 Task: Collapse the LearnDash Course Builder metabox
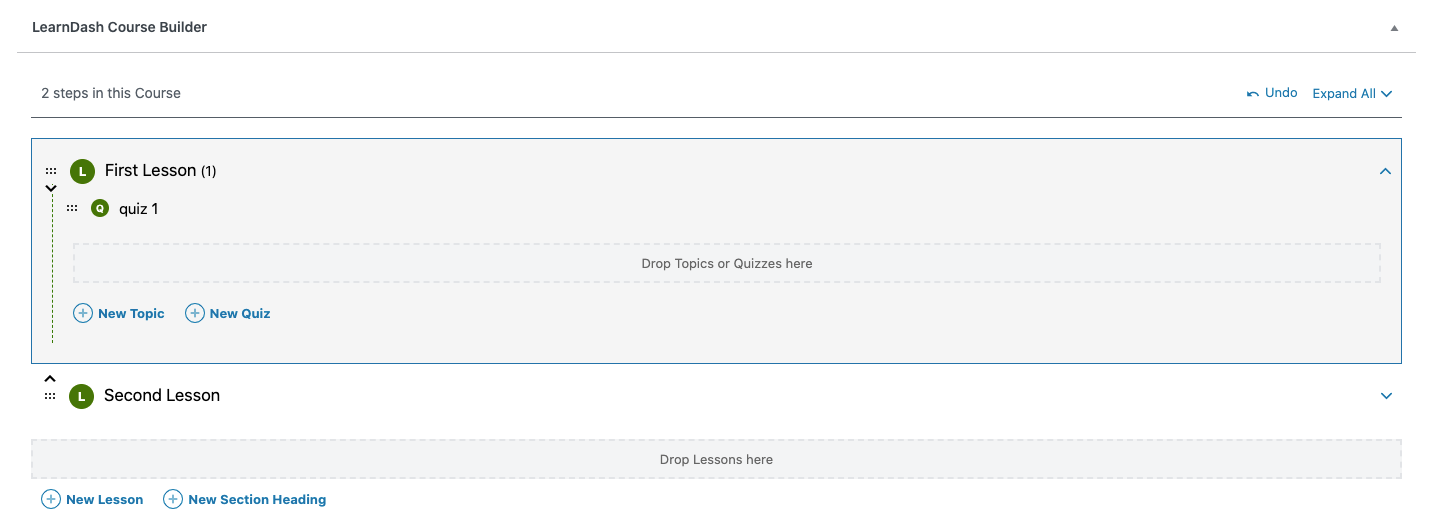tap(1394, 28)
